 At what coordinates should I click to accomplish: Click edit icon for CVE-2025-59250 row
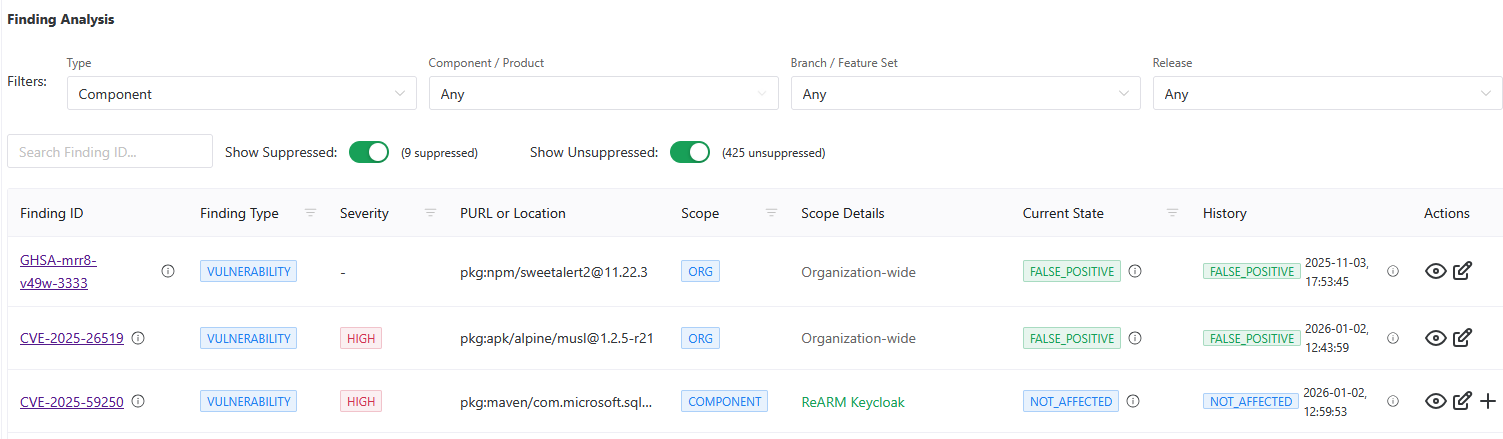coord(1462,401)
